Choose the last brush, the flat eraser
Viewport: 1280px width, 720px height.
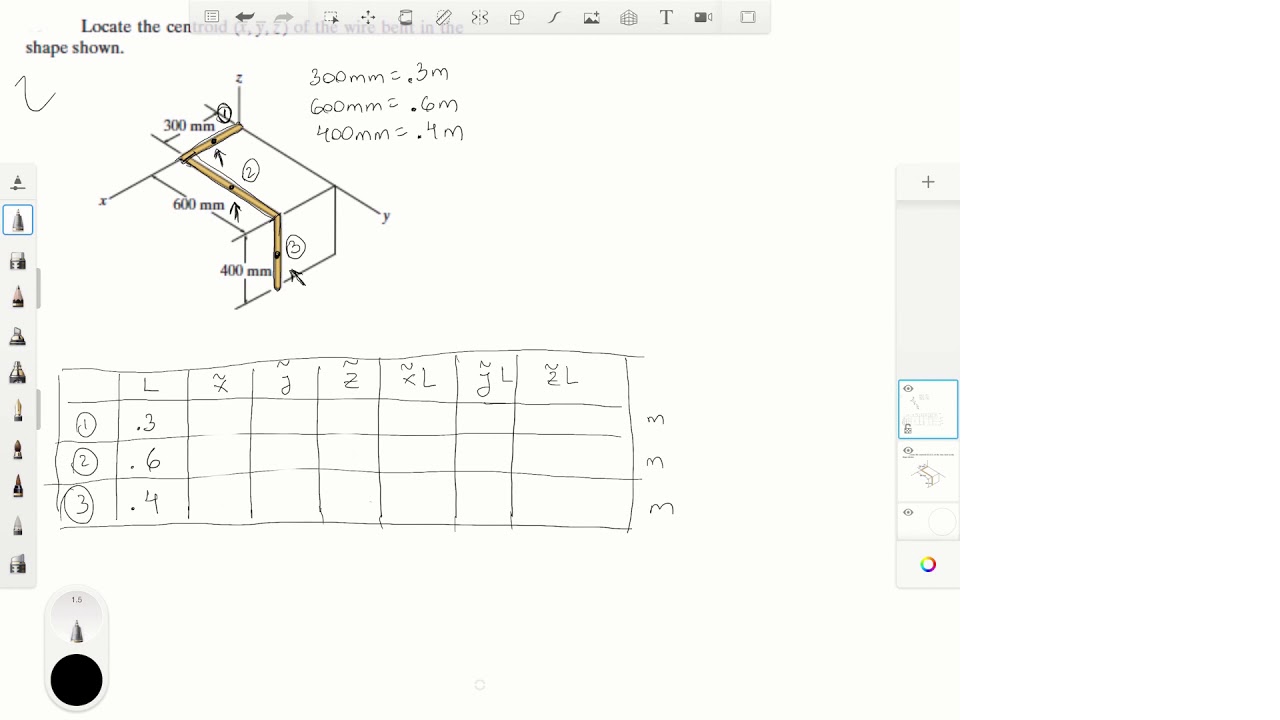18,564
